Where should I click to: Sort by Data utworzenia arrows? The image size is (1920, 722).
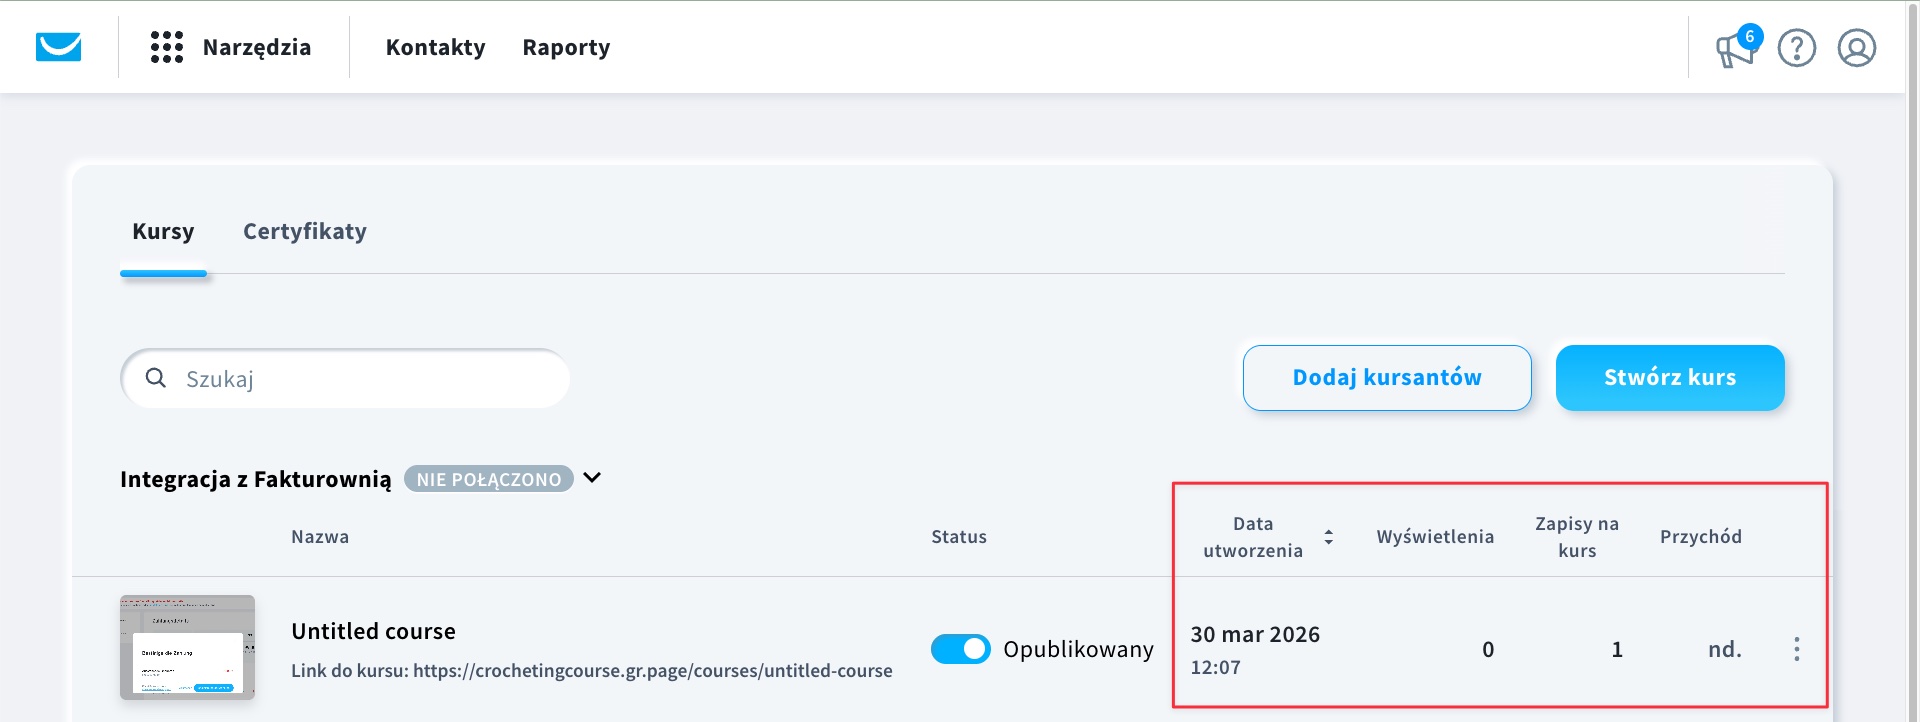(x=1328, y=537)
